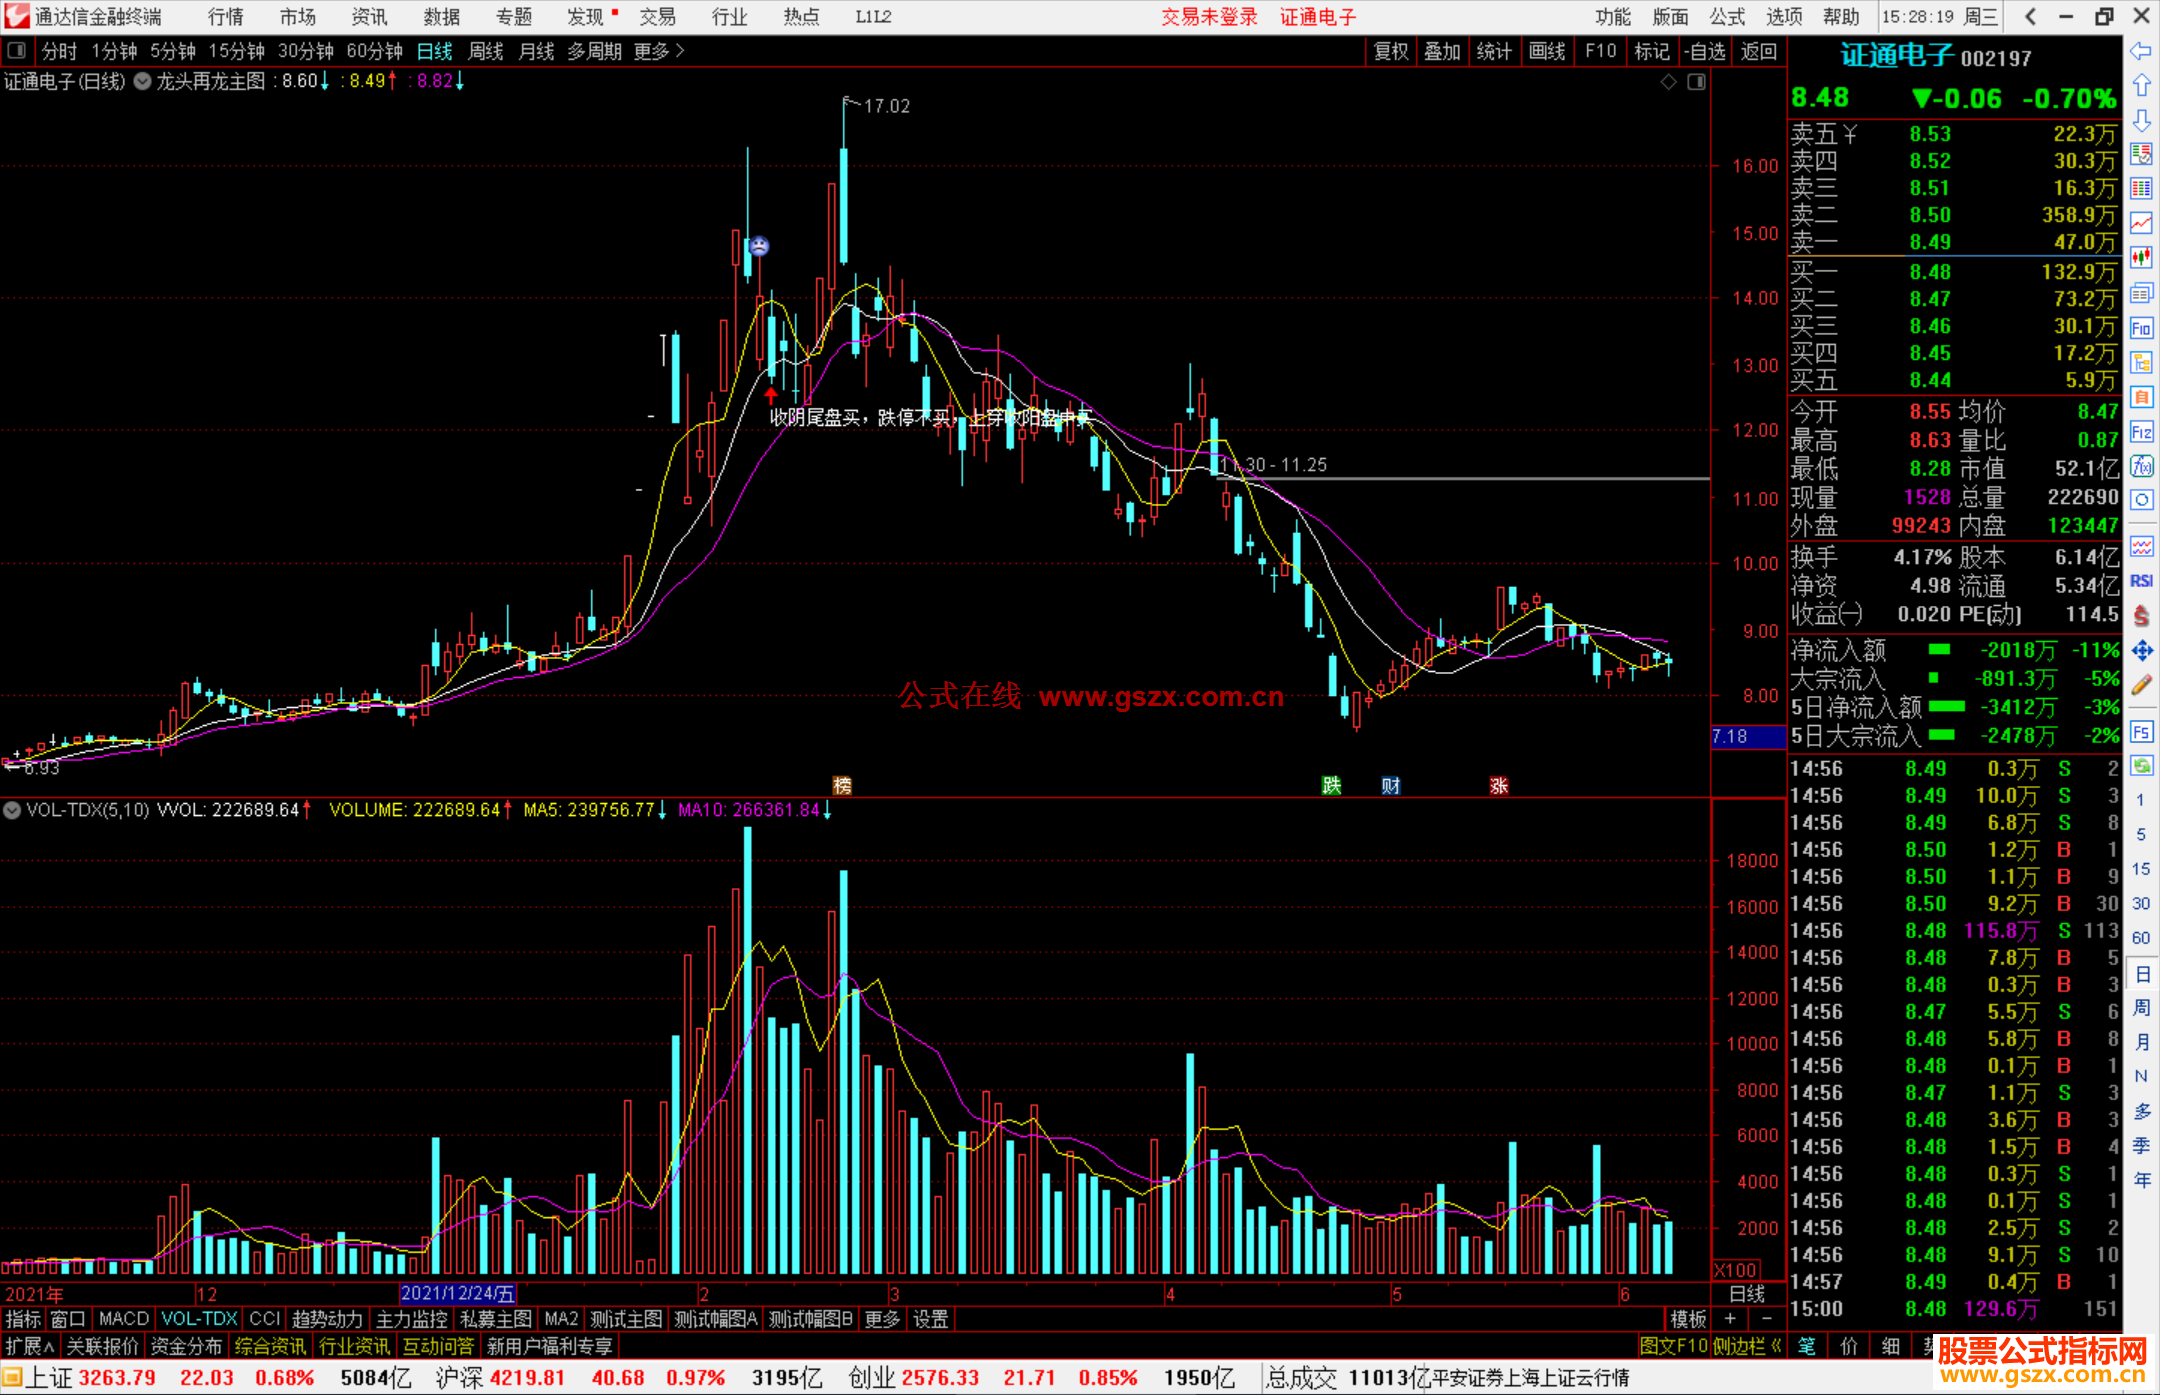Switch to the MACD indicator tab
This screenshot has width=2160, height=1395.
tap(124, 1319)
